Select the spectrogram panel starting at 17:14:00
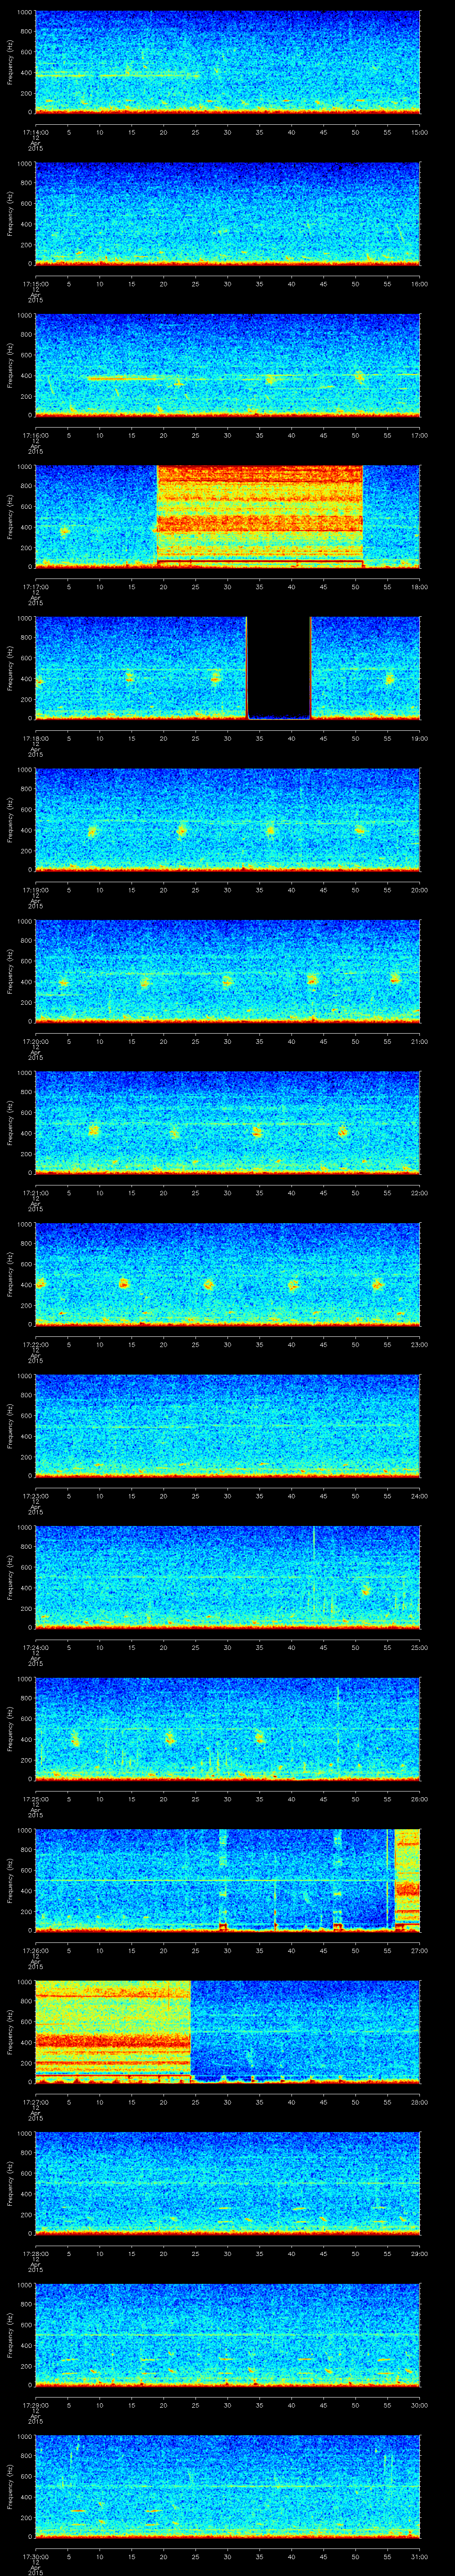The width and height of the screenshot is (455, 2576). pyautogui.click(x=227, y=62)
